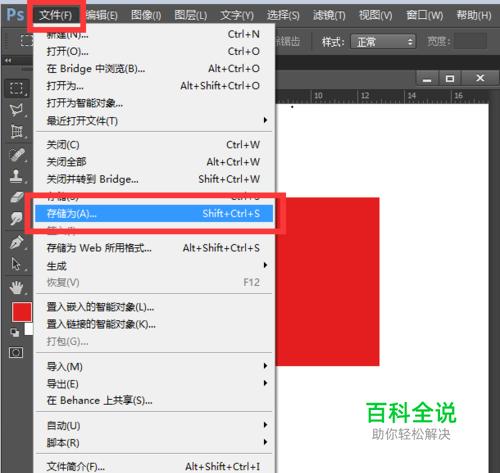500x473 pixels.
Task: Select the Rectangular Marquee tool
Action: (16, 88)
